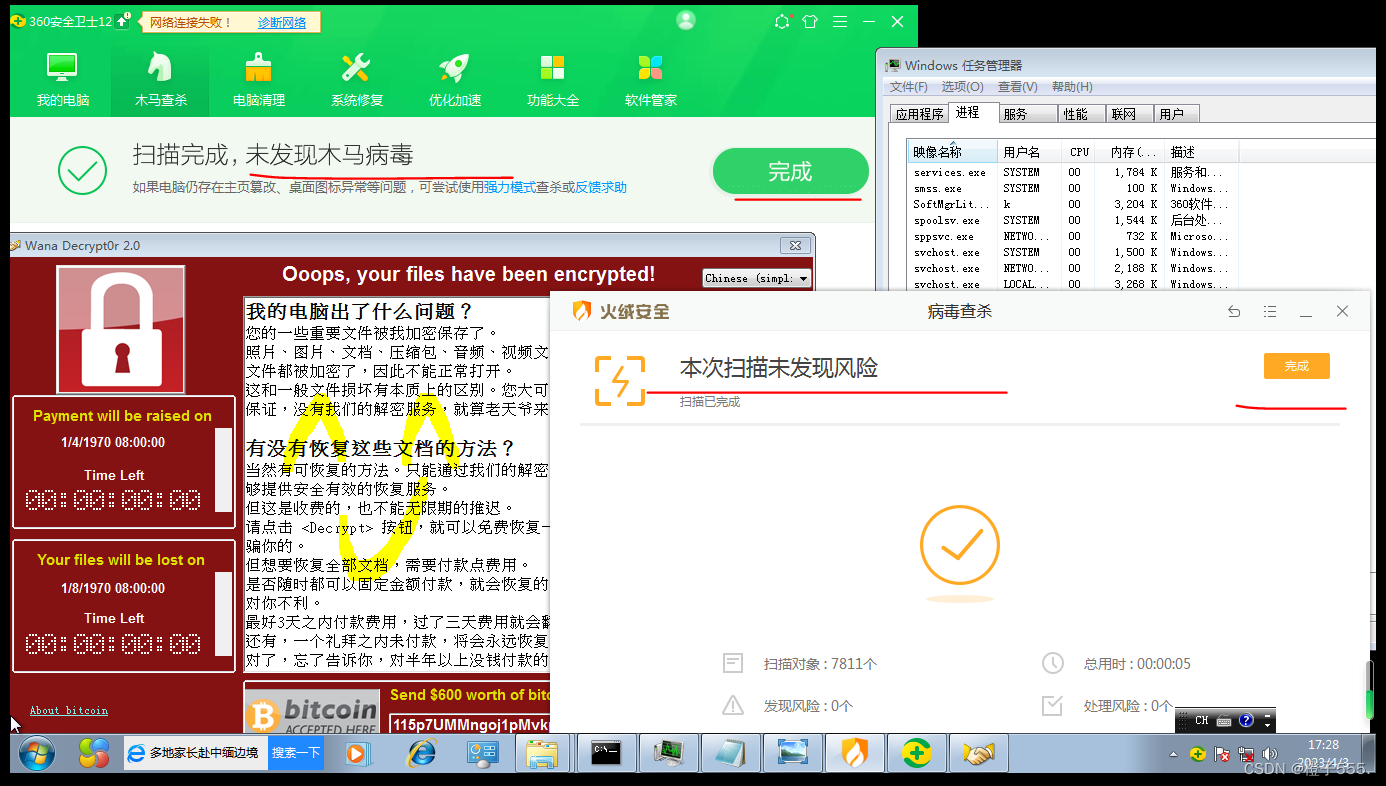This screenshot has width=1386, height=786.
Task: Select the bitcoin address field
Action: coord(470,724)
